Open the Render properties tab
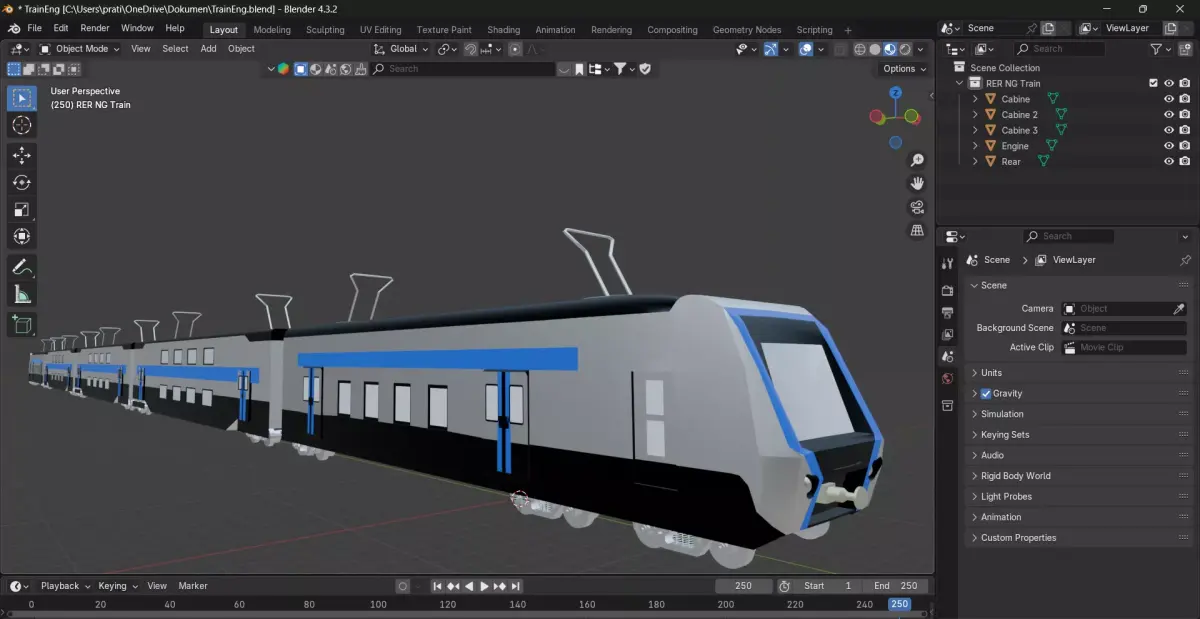Viewport: 1200px width, 619px height. pos(947,290)
